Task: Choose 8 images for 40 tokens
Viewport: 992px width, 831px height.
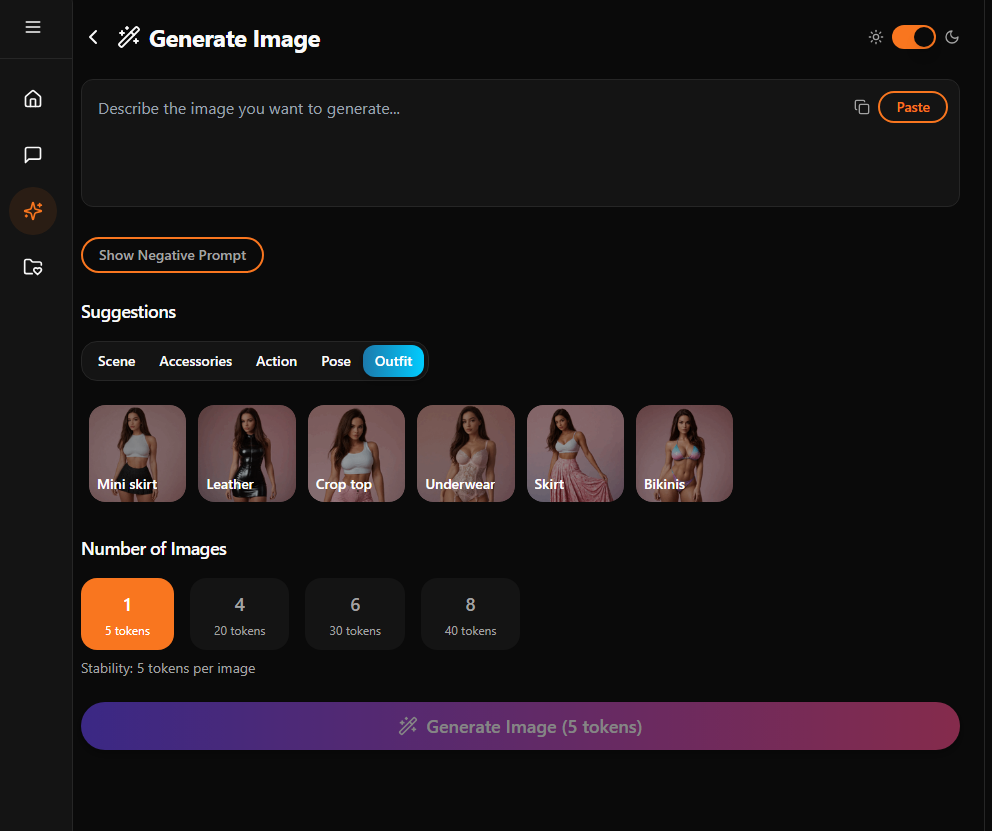Action: pyautogui.click(x=470, y=614)
